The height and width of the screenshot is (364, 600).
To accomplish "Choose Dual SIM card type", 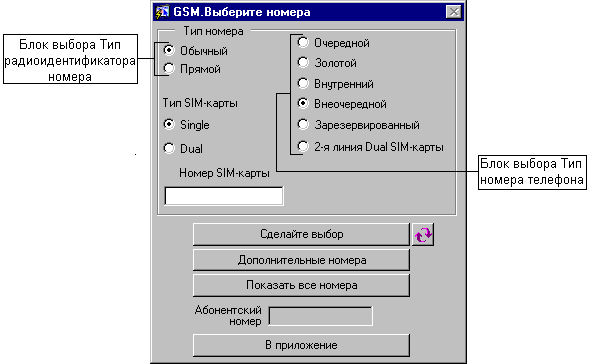I will (169, 148).
